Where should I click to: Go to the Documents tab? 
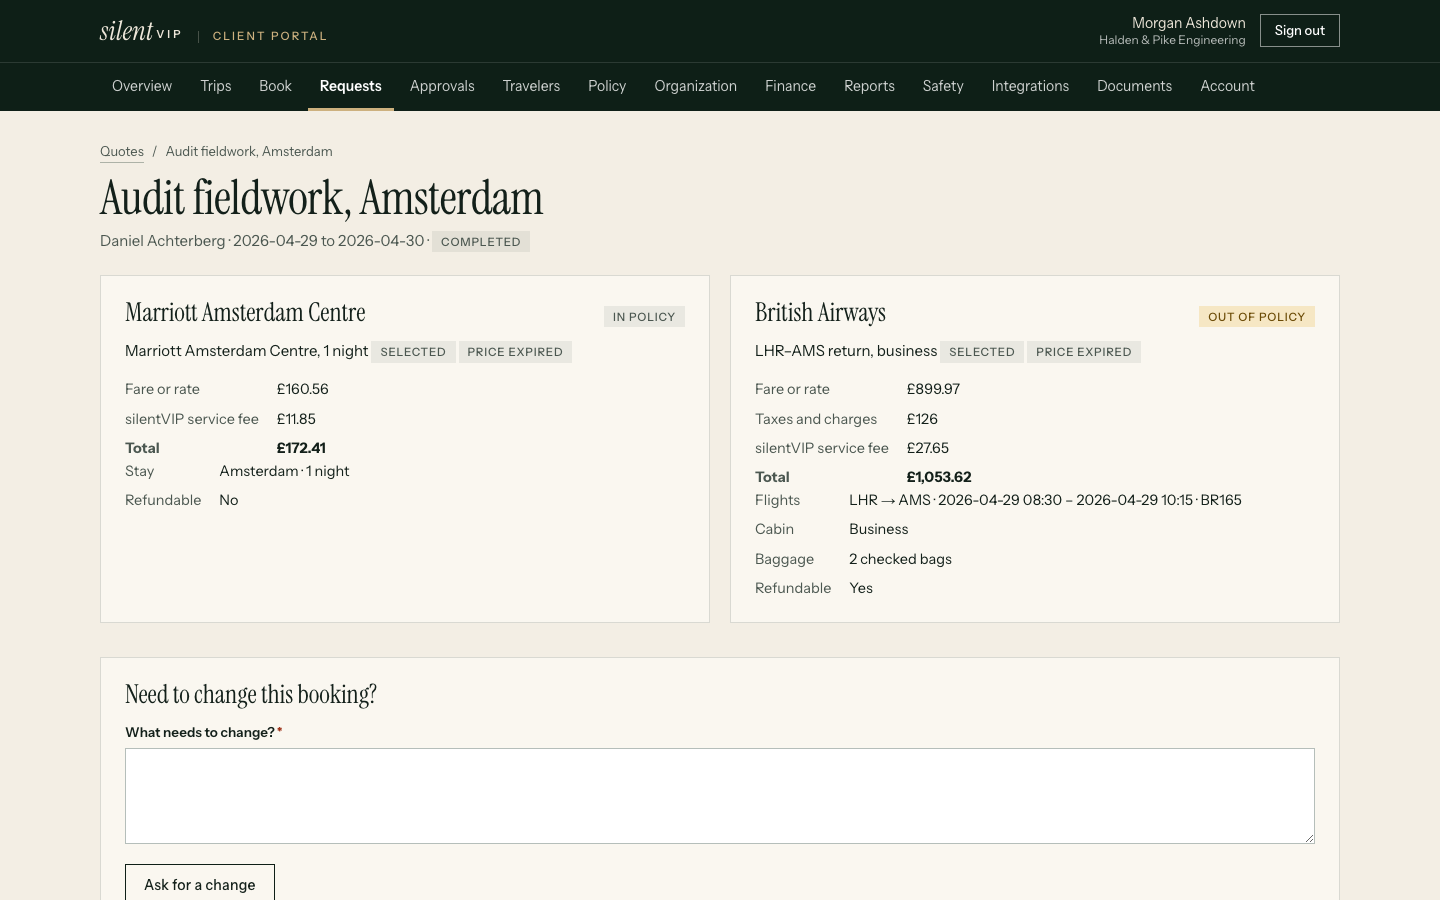tap(1134, 86)
